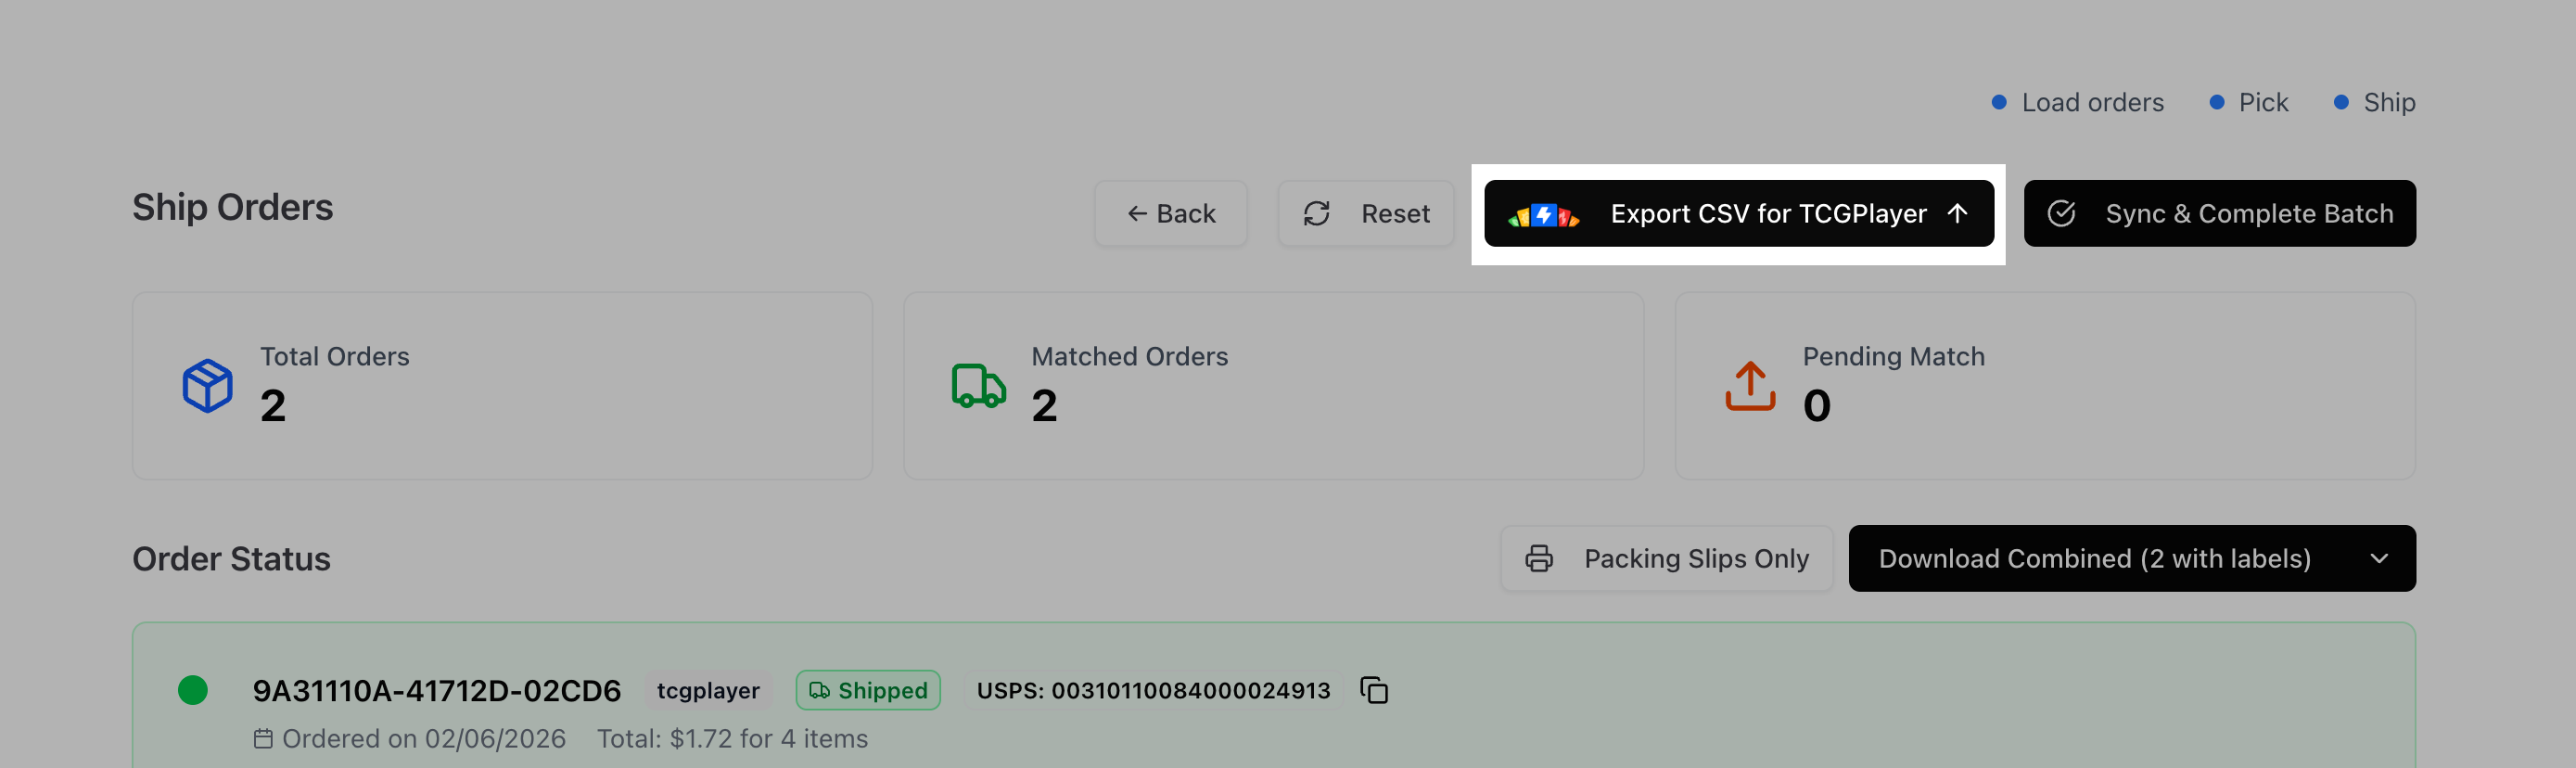
Task: Click order ID 9A31110A-41712D-02CD6
Action: 436,690
